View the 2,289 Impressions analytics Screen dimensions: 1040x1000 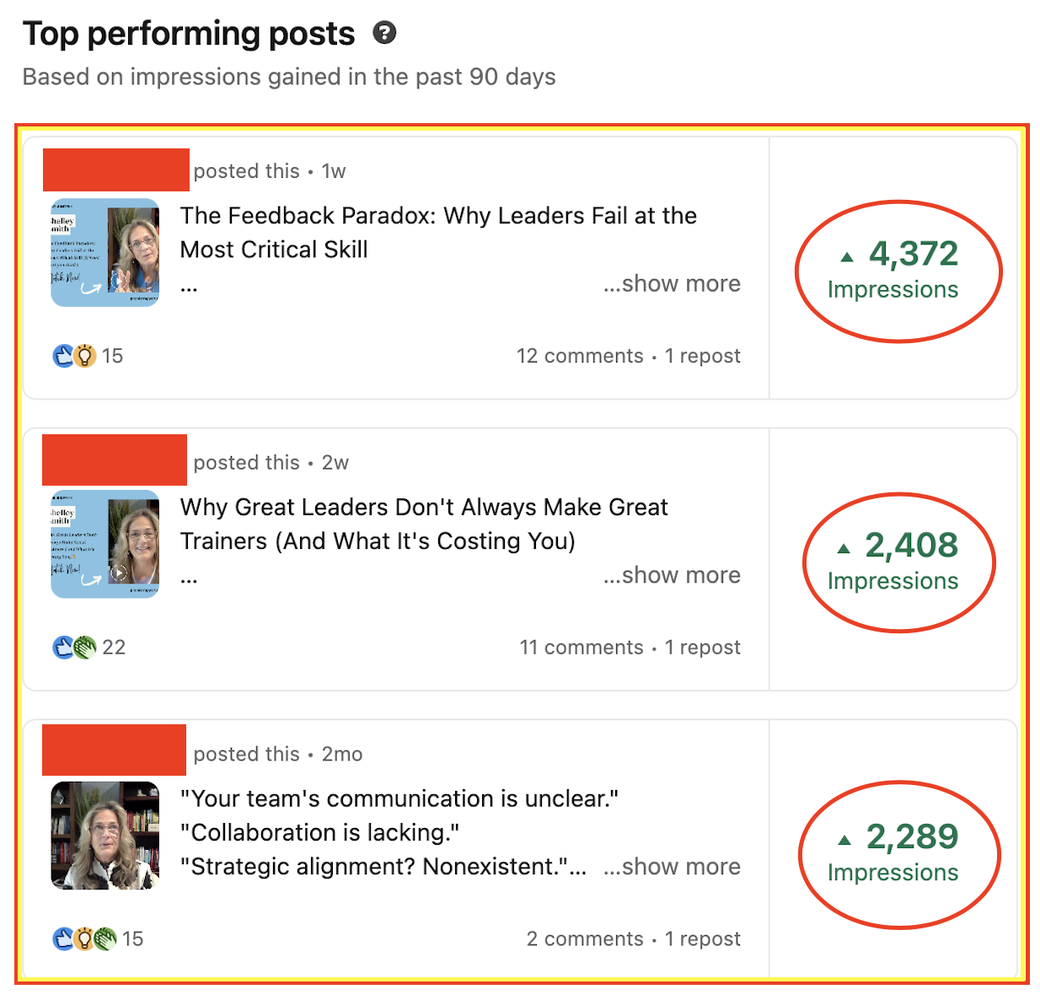point(893,853)
